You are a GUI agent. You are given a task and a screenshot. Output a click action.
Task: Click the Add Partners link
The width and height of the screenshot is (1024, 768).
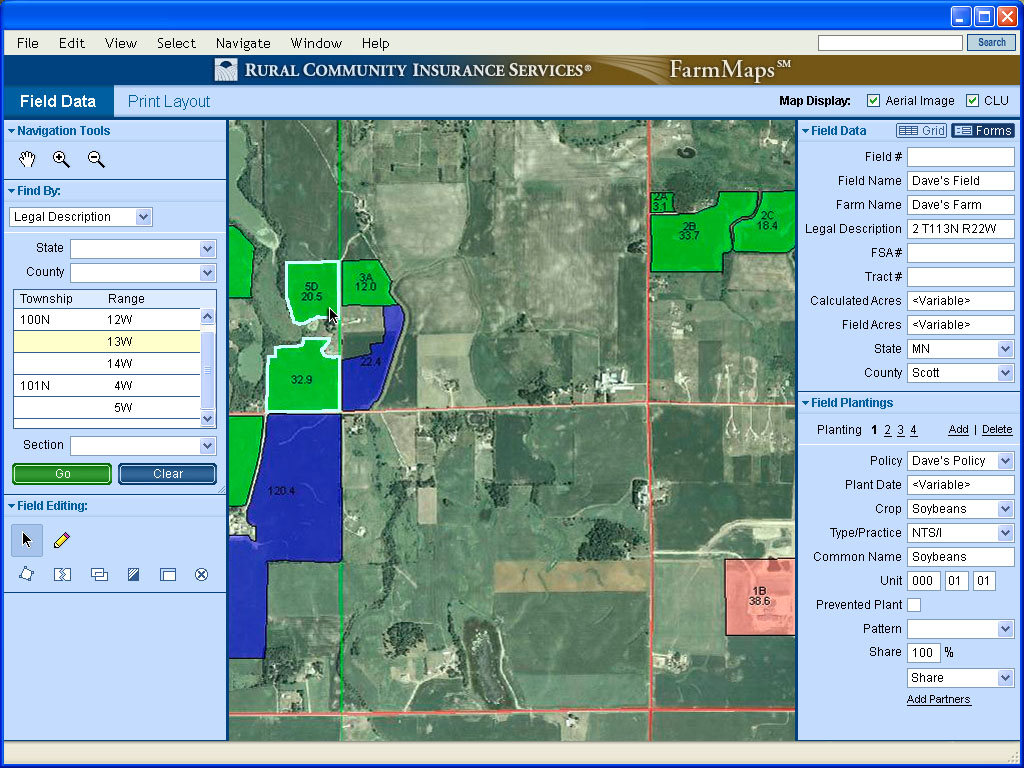coord(938,699)
